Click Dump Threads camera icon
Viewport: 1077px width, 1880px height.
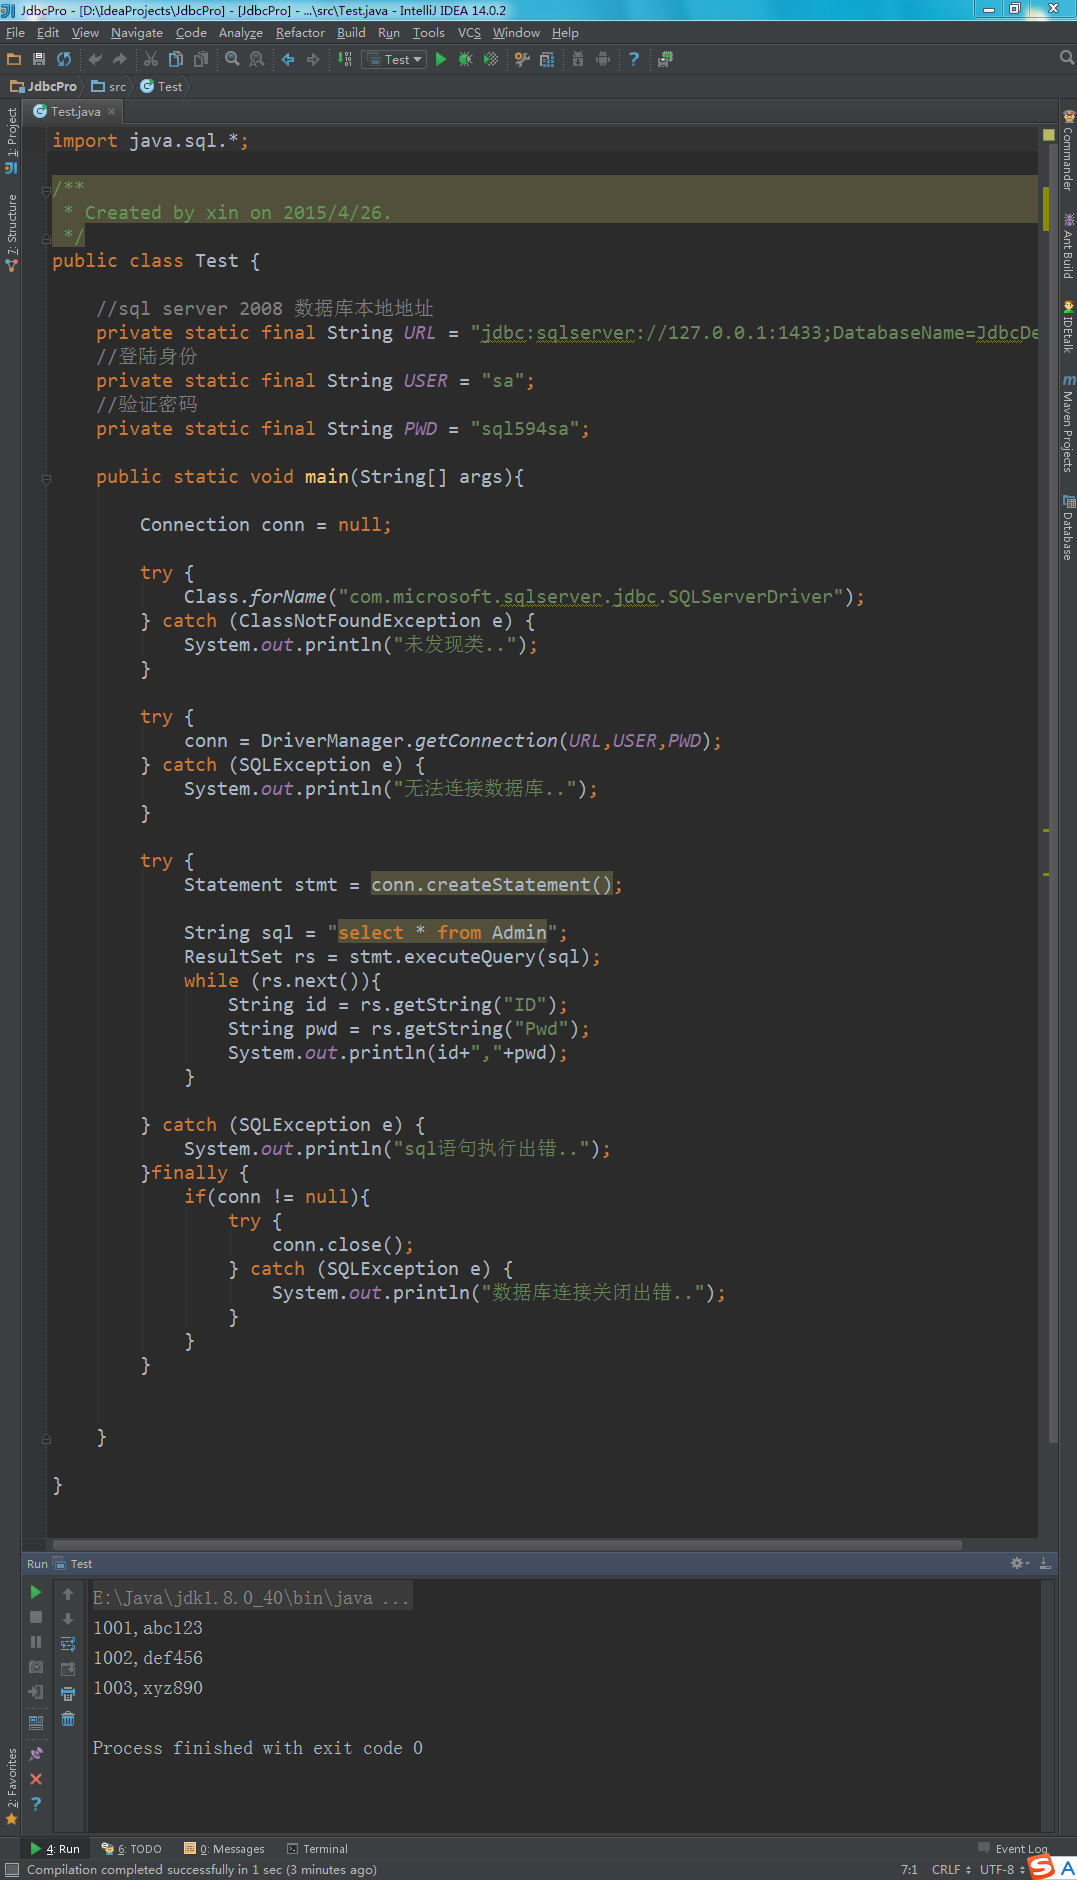(36, 1667)
